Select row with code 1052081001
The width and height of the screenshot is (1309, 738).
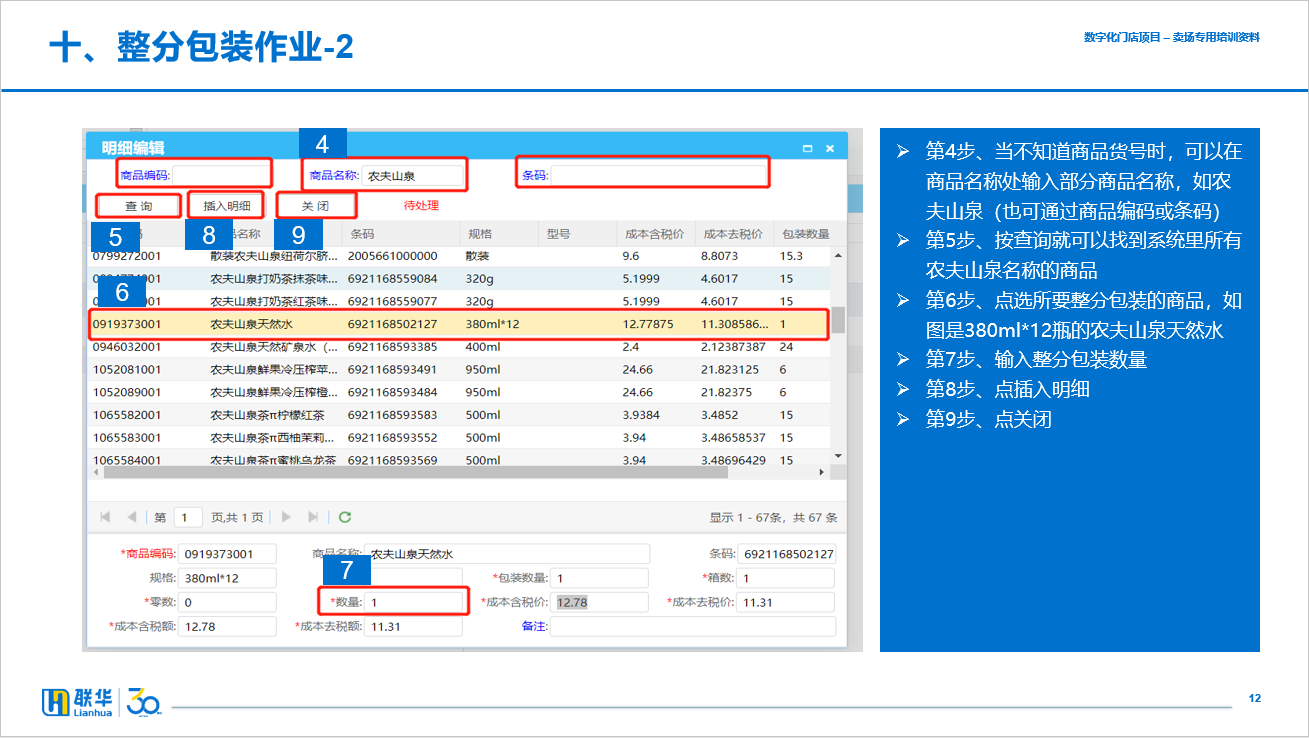pos(459,370)
